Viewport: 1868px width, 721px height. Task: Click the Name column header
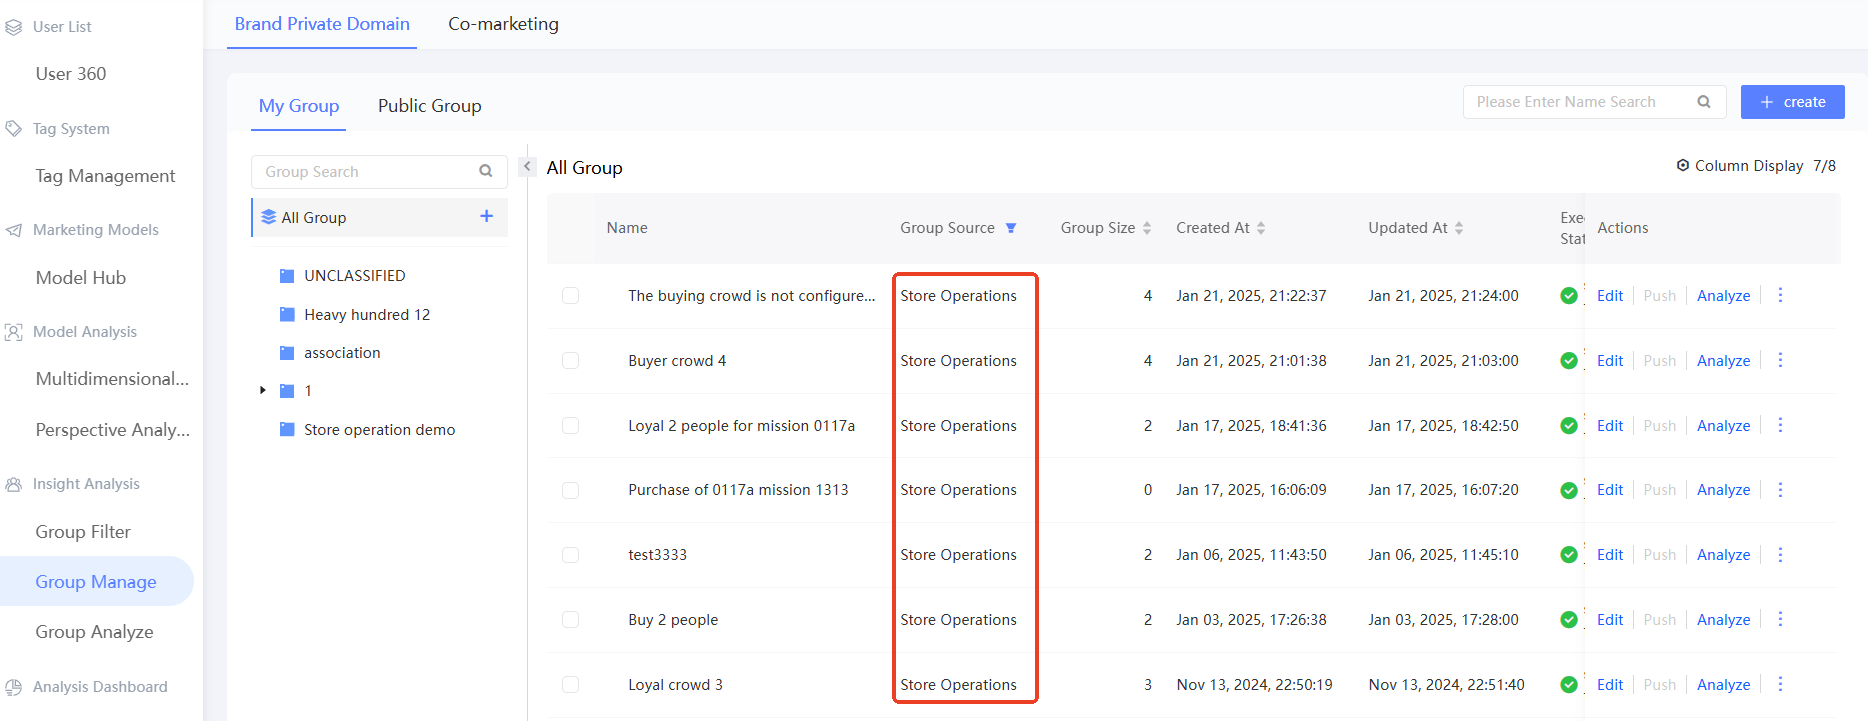(x=627, y=228)
